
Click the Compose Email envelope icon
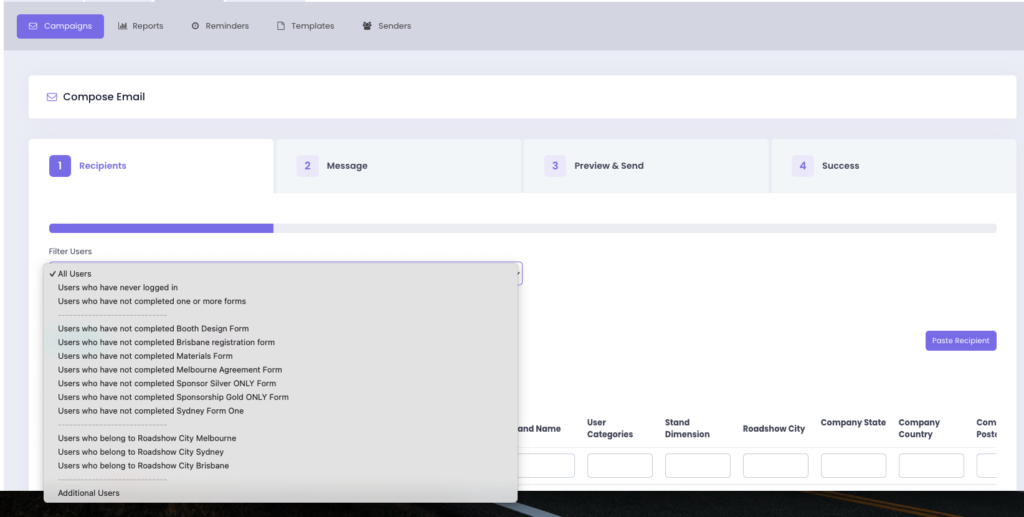point(52,97)
